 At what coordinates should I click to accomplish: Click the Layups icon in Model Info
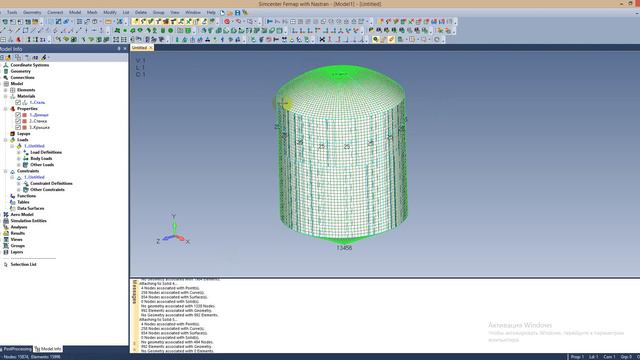(12, 133)
